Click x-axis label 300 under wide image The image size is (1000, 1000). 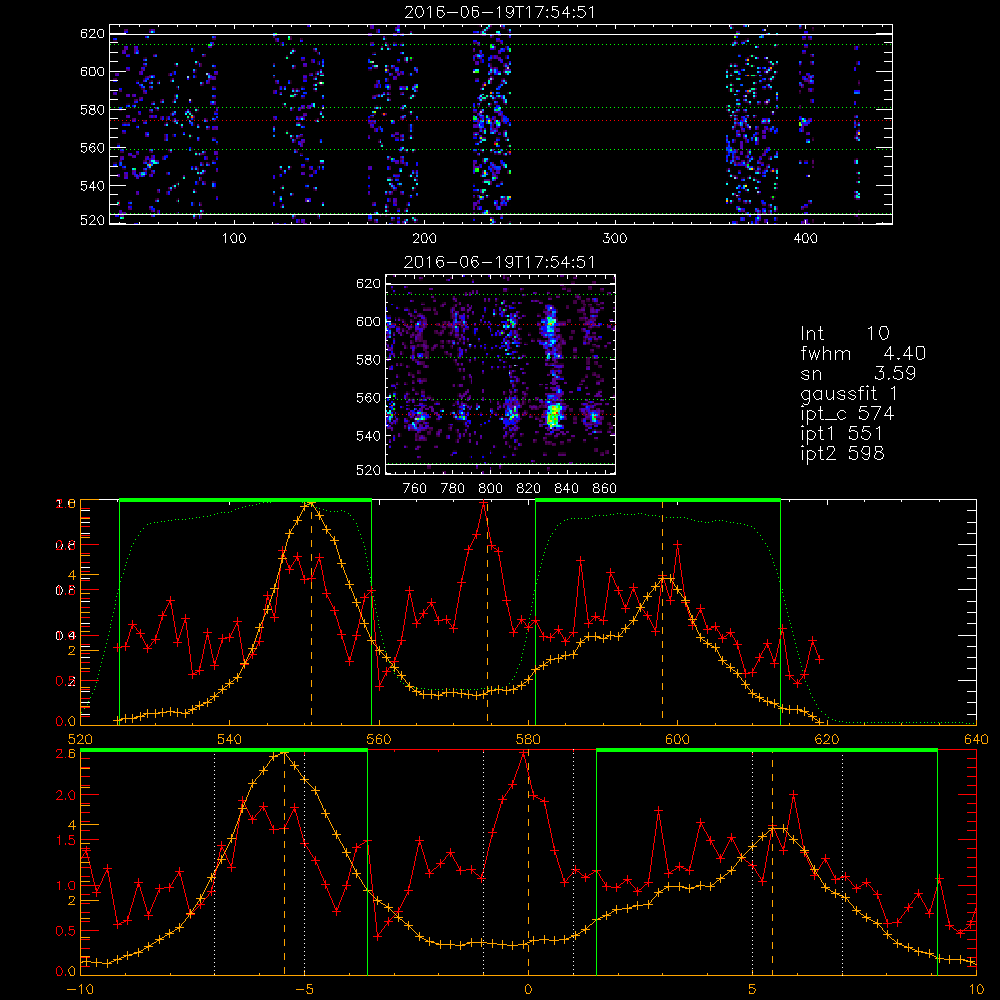615,239
